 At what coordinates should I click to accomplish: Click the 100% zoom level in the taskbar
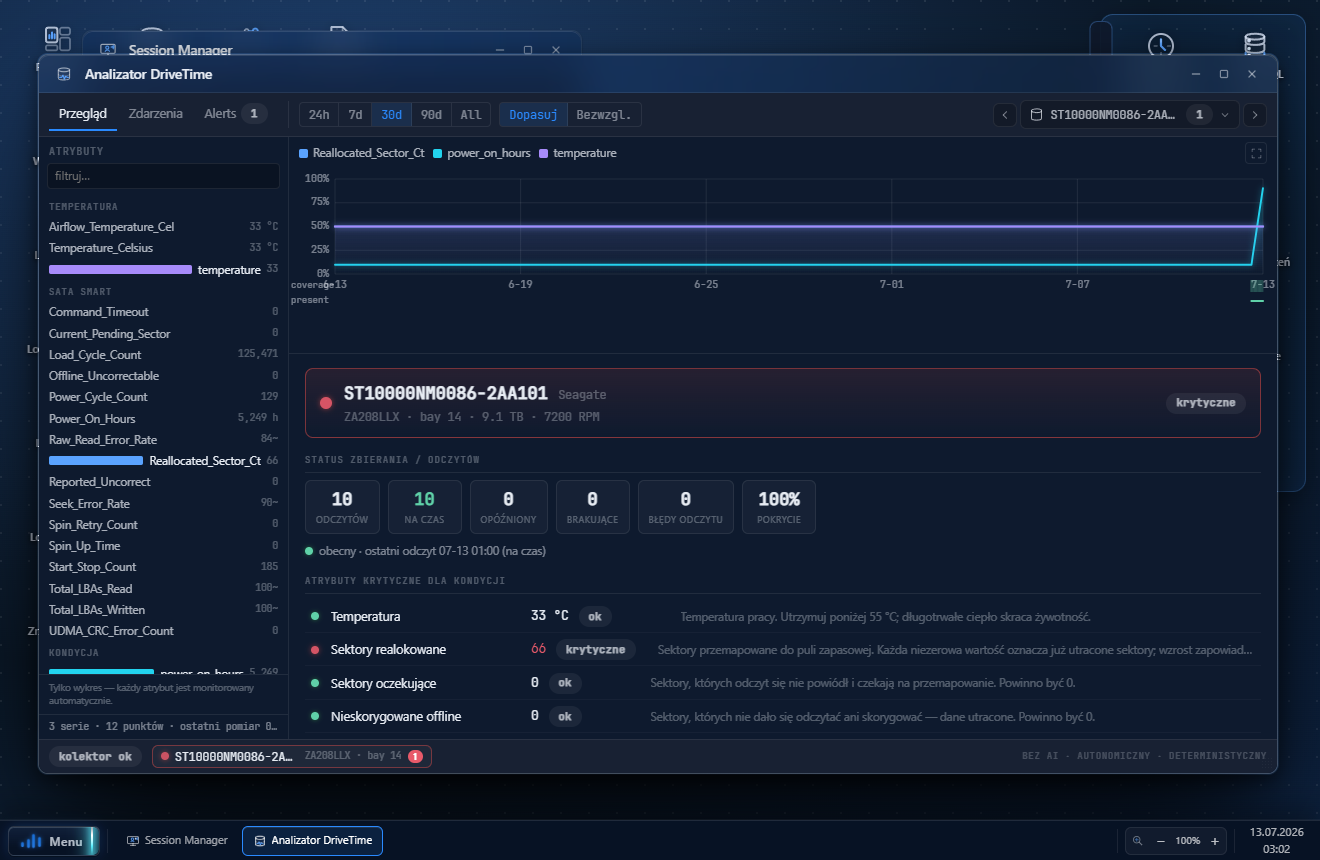[x=1188, y=841]
